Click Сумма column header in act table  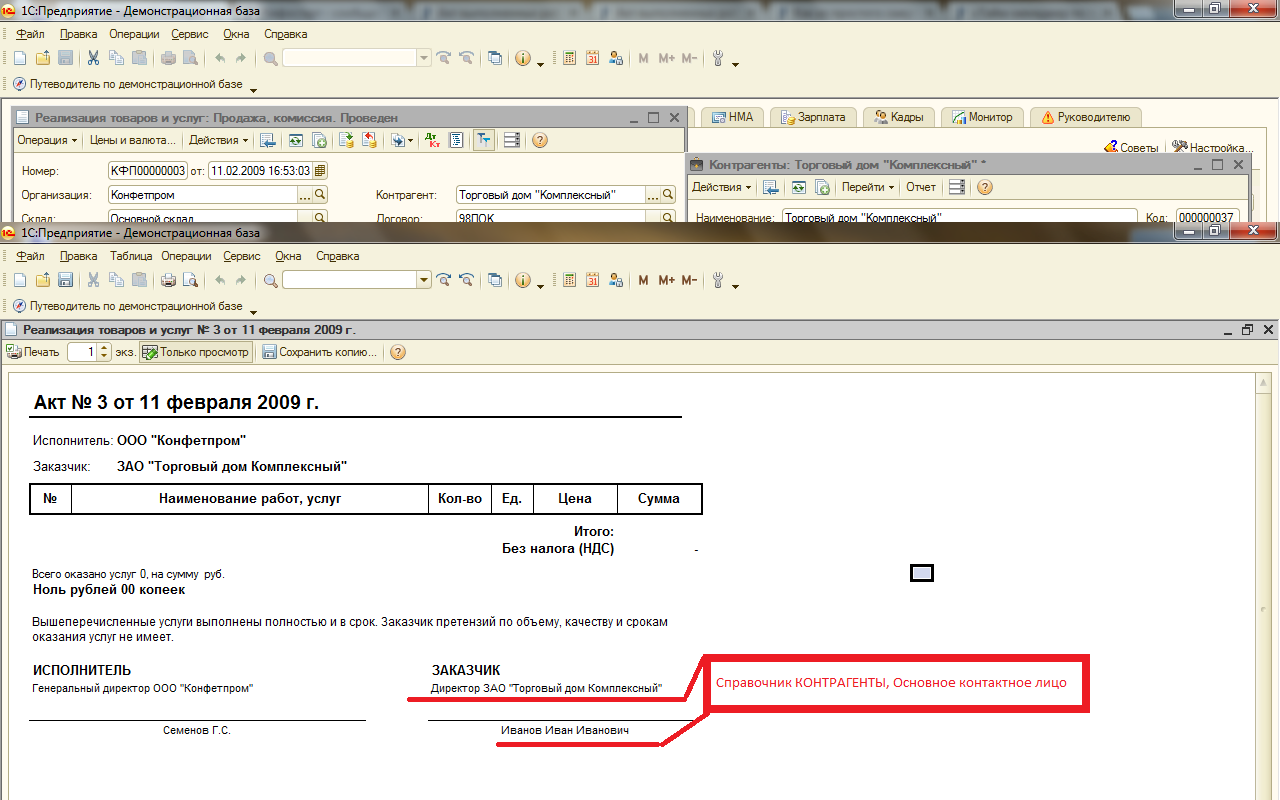click(658, 498)
